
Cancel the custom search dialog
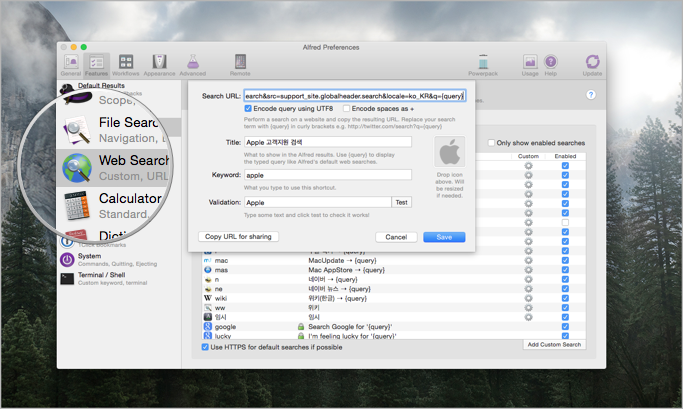pyautogui.click(x=396, y=237)
